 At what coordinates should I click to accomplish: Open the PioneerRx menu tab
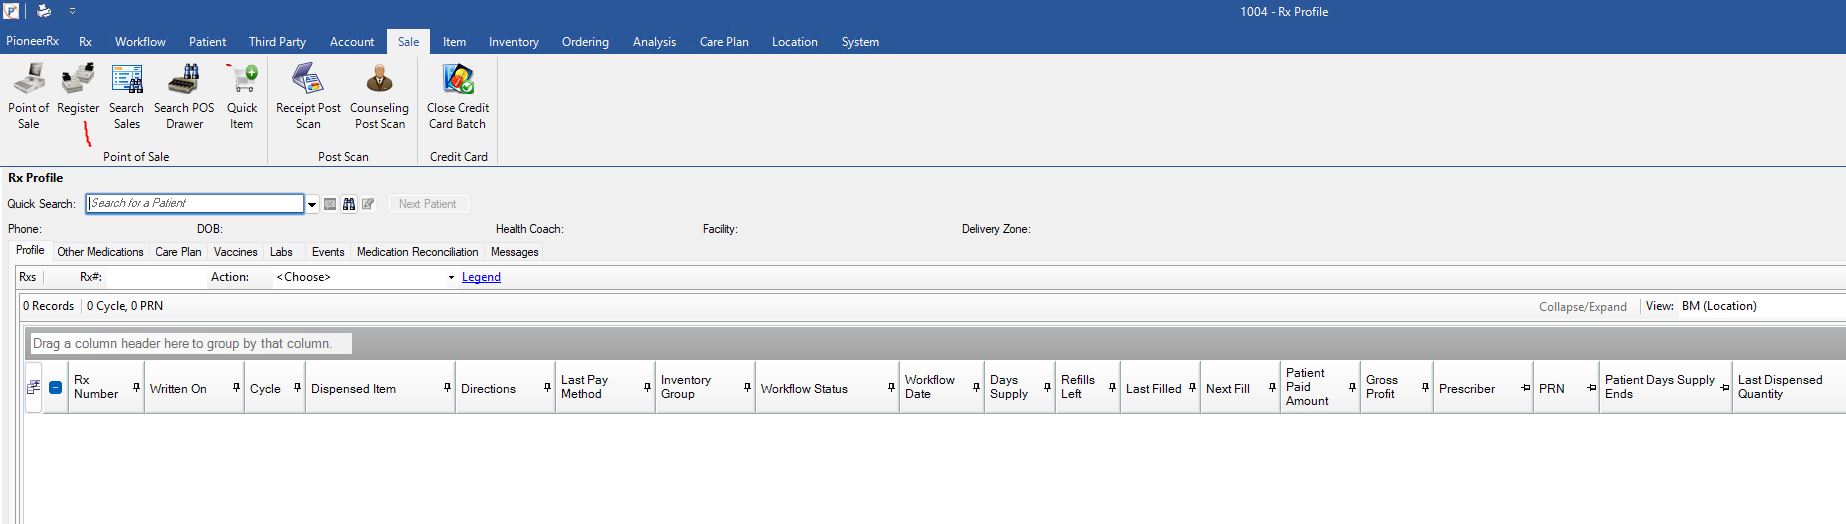(32, 41)
